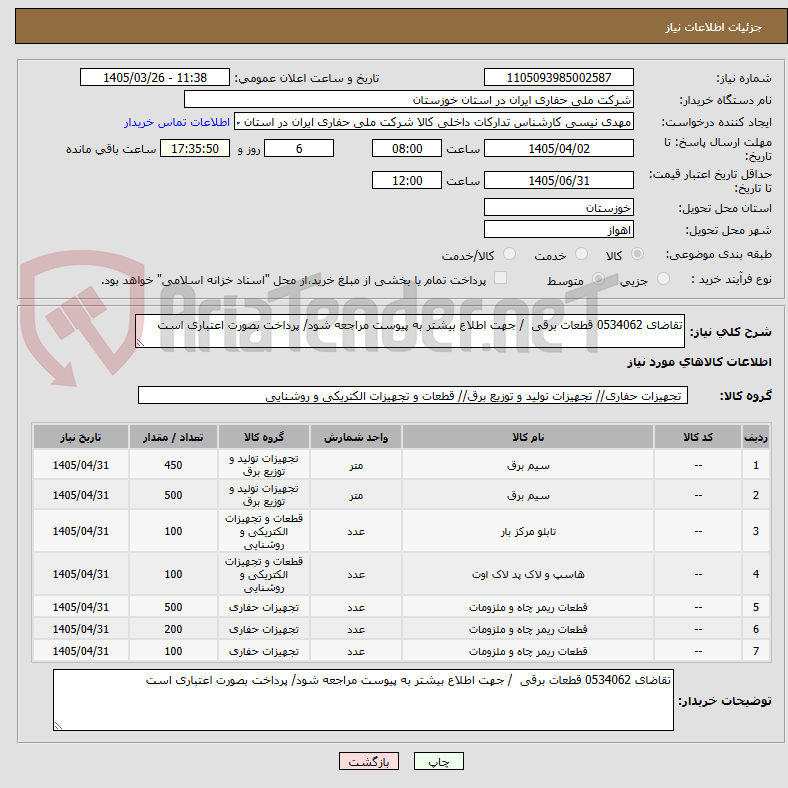Screen dimensions: 788x788
Task: Click قطعات ریمر چاه و ملزومات in row 7
Action: (528, 651)
